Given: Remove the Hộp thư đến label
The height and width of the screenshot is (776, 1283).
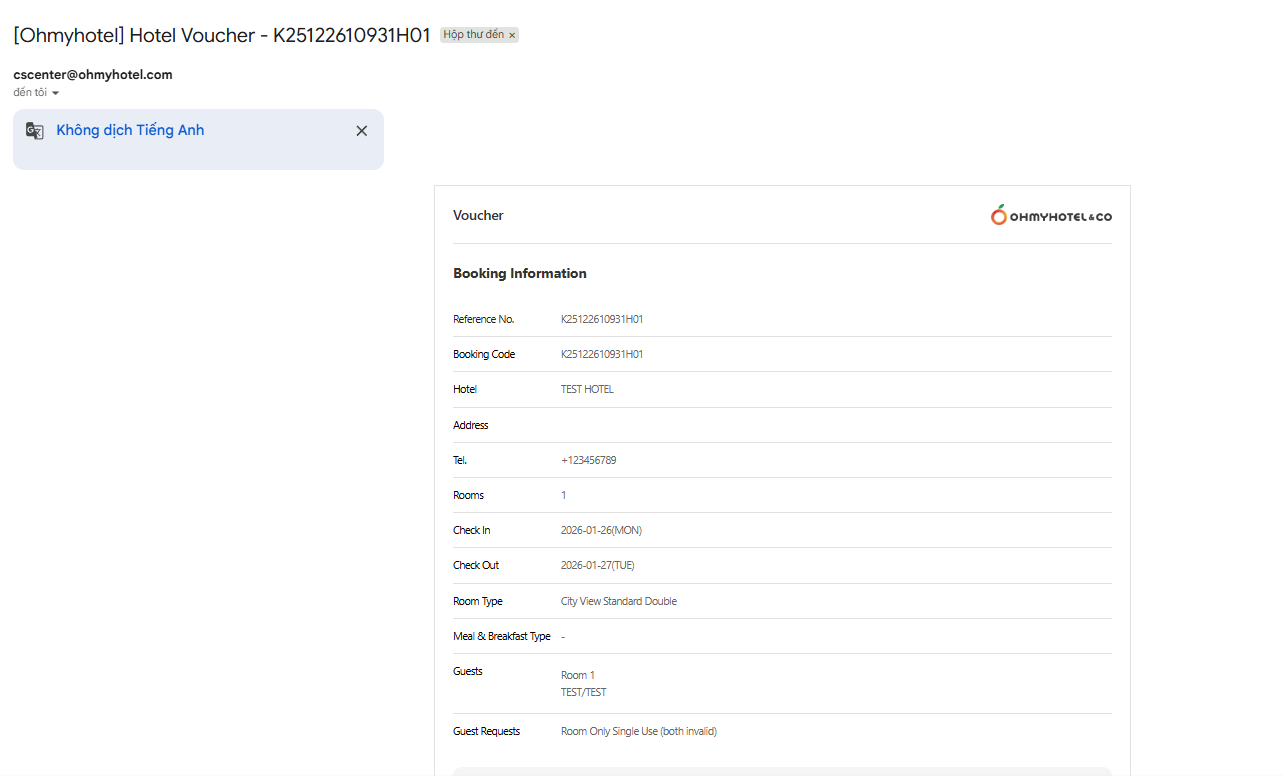Looking at the screenshot, I should [512, 35].
